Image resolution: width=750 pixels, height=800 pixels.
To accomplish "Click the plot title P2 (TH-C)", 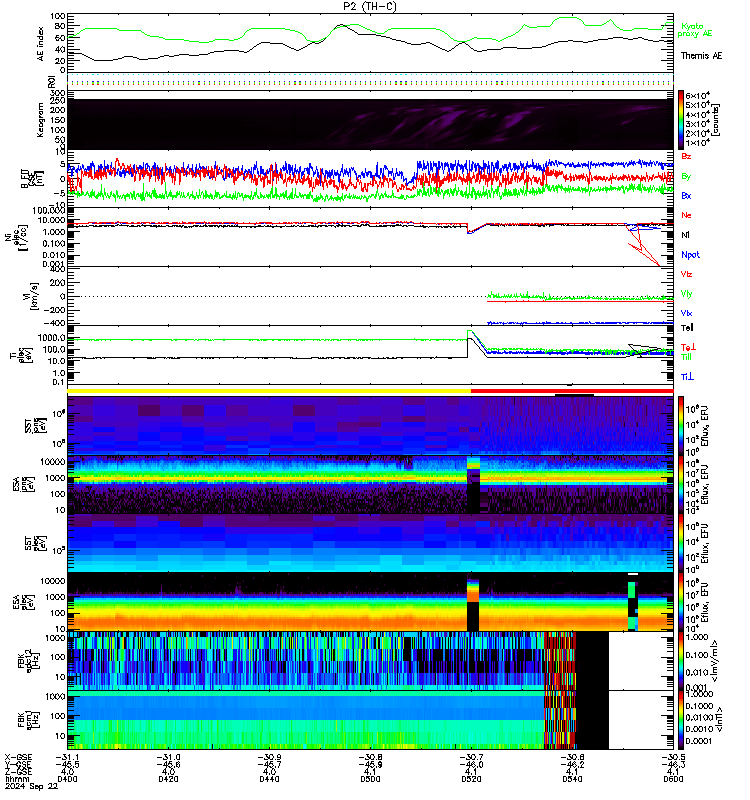I will pos(369,6).
